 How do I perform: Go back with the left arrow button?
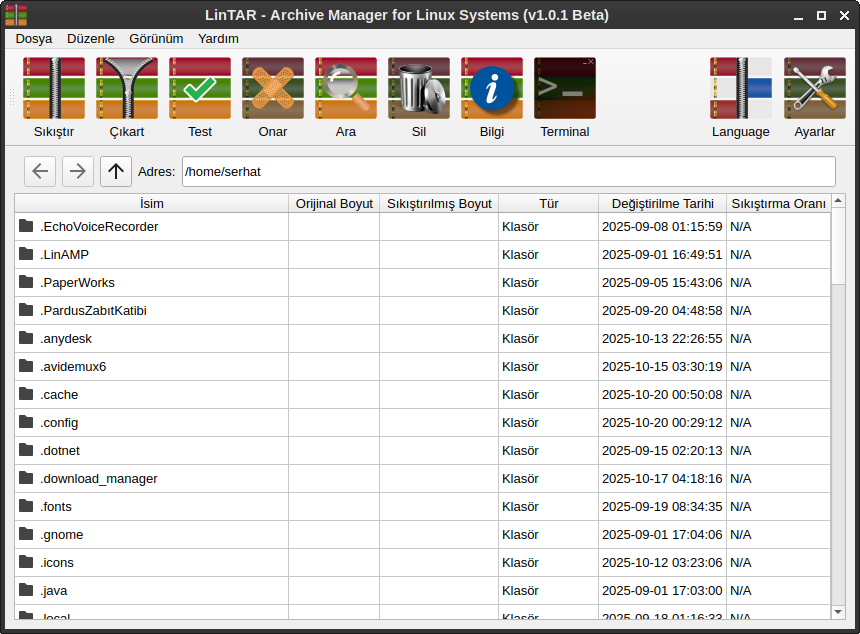tap(40, 171)
